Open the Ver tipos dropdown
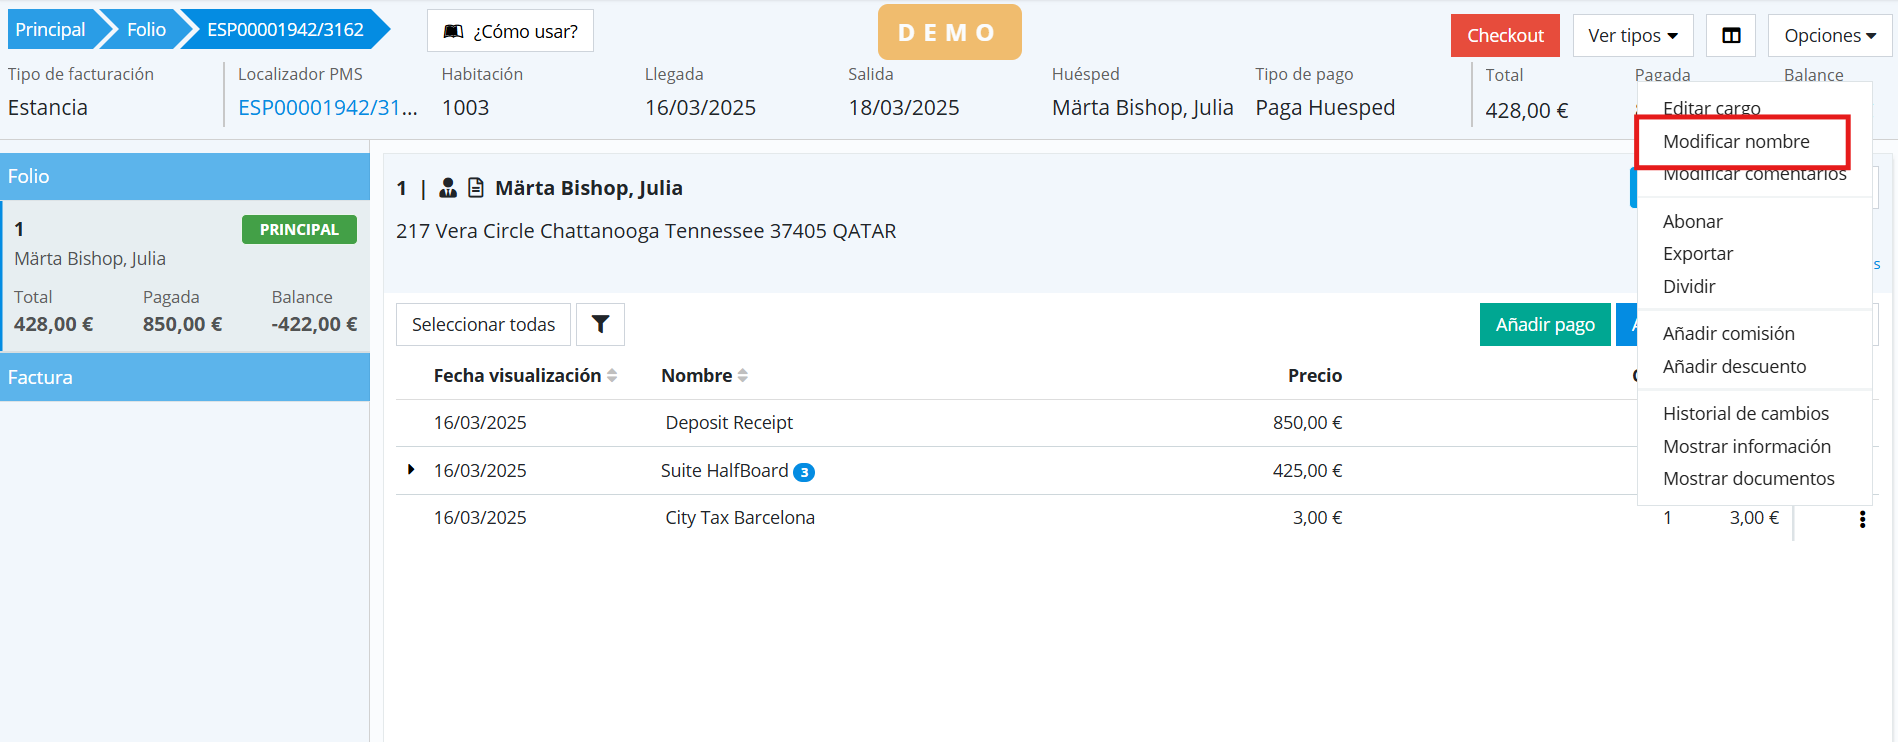 coord(1632,36)
